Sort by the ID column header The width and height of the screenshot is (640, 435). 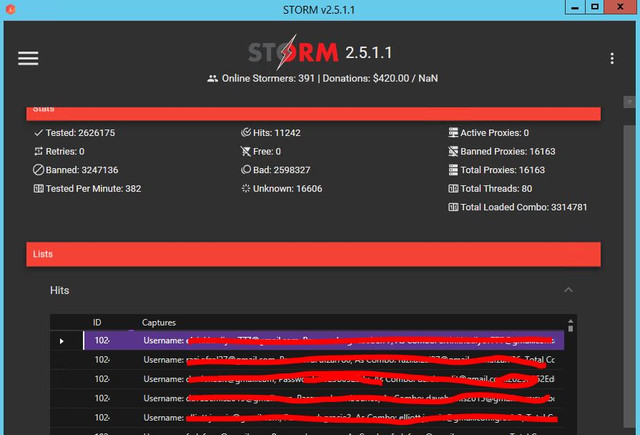(x=97, y=322)
